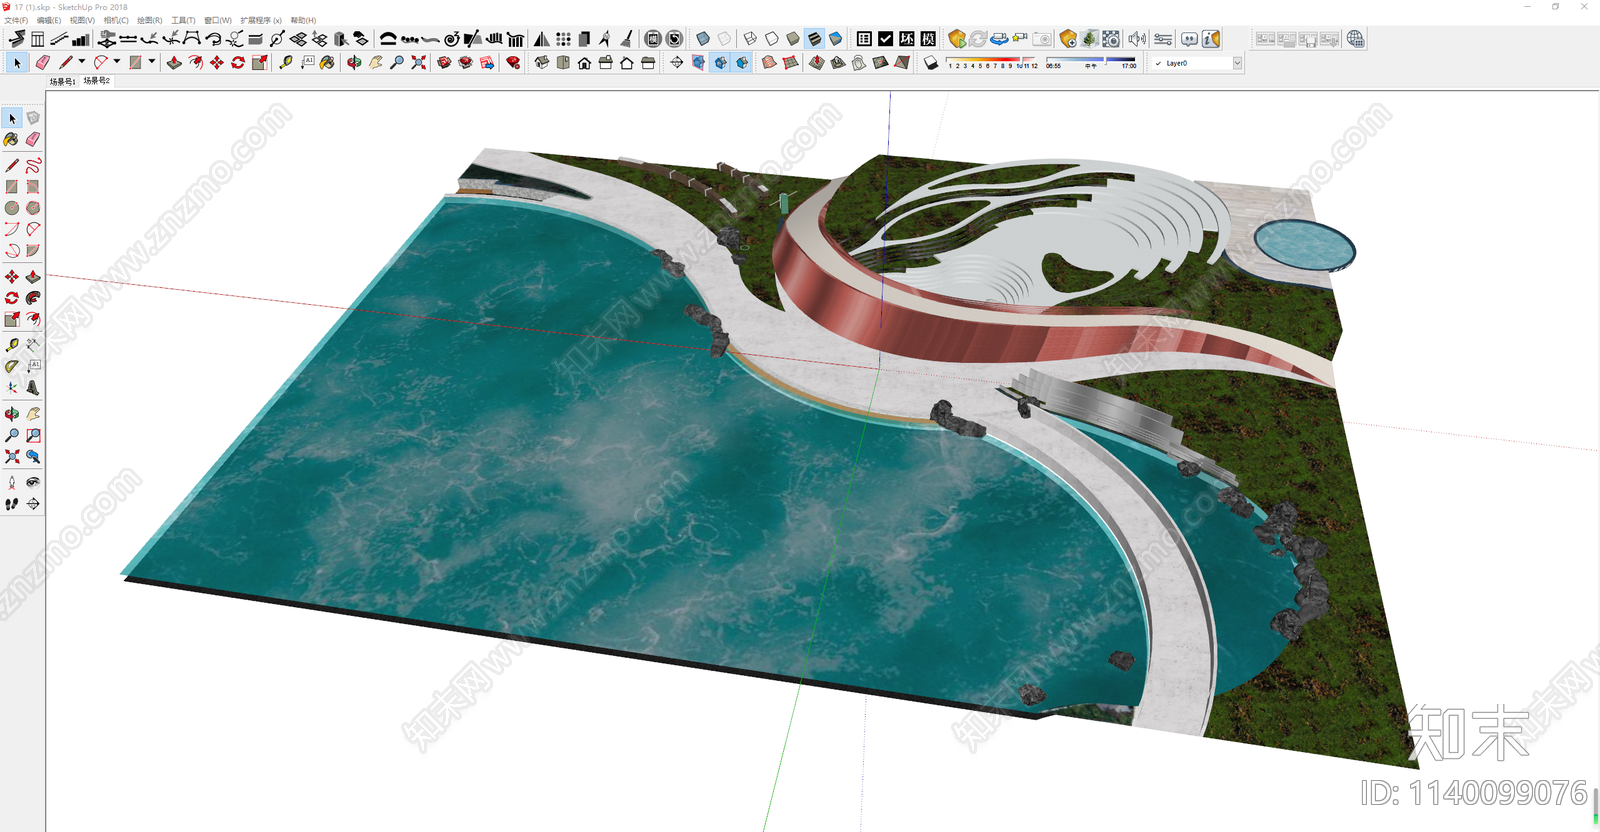Choose the Eraser tool in left toolbar
Image resolution: width=1600 pixels, height=832 pixels.
pos(33,140)
